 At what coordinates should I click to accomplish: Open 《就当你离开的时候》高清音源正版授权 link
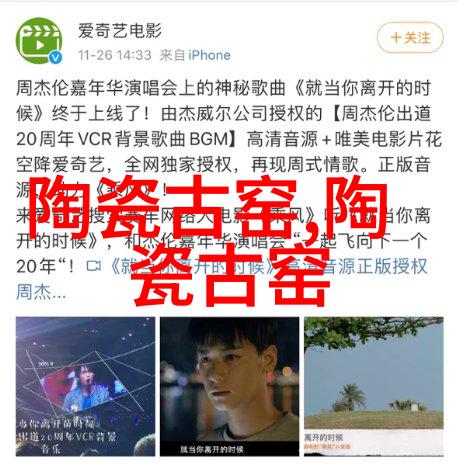pos(269,266)
